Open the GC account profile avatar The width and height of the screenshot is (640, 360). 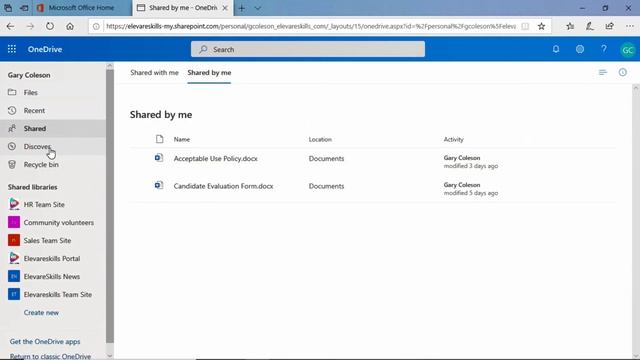(628, 50)
